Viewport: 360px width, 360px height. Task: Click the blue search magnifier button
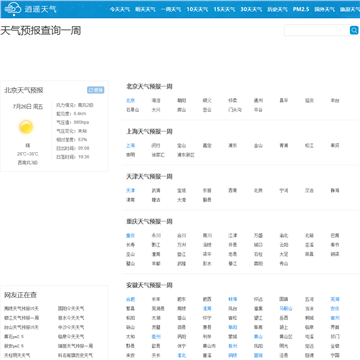(354, 30)
